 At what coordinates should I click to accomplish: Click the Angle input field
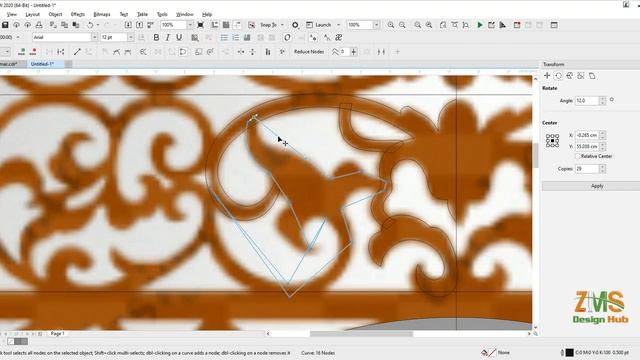(x=587, y=100)
